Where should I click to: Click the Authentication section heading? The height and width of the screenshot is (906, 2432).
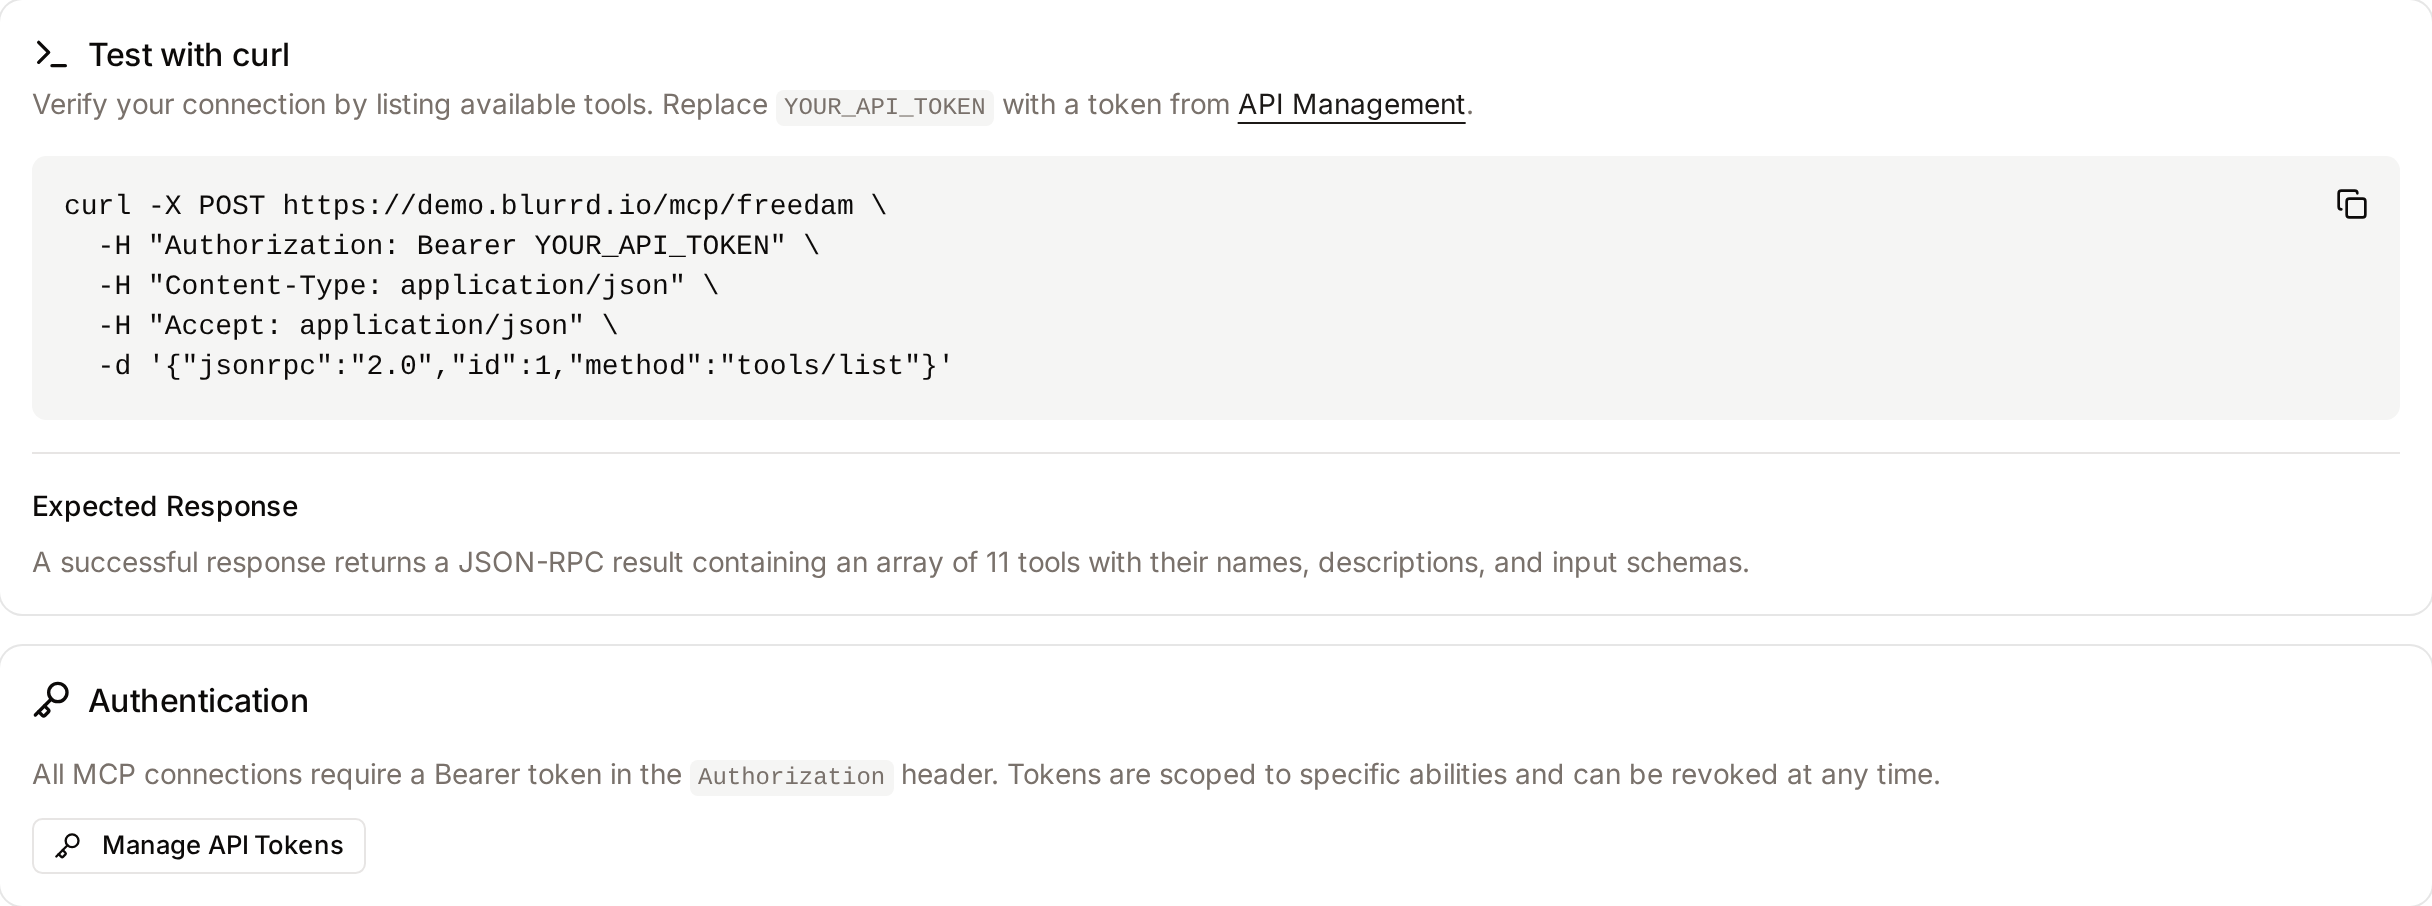click(198, 701)
